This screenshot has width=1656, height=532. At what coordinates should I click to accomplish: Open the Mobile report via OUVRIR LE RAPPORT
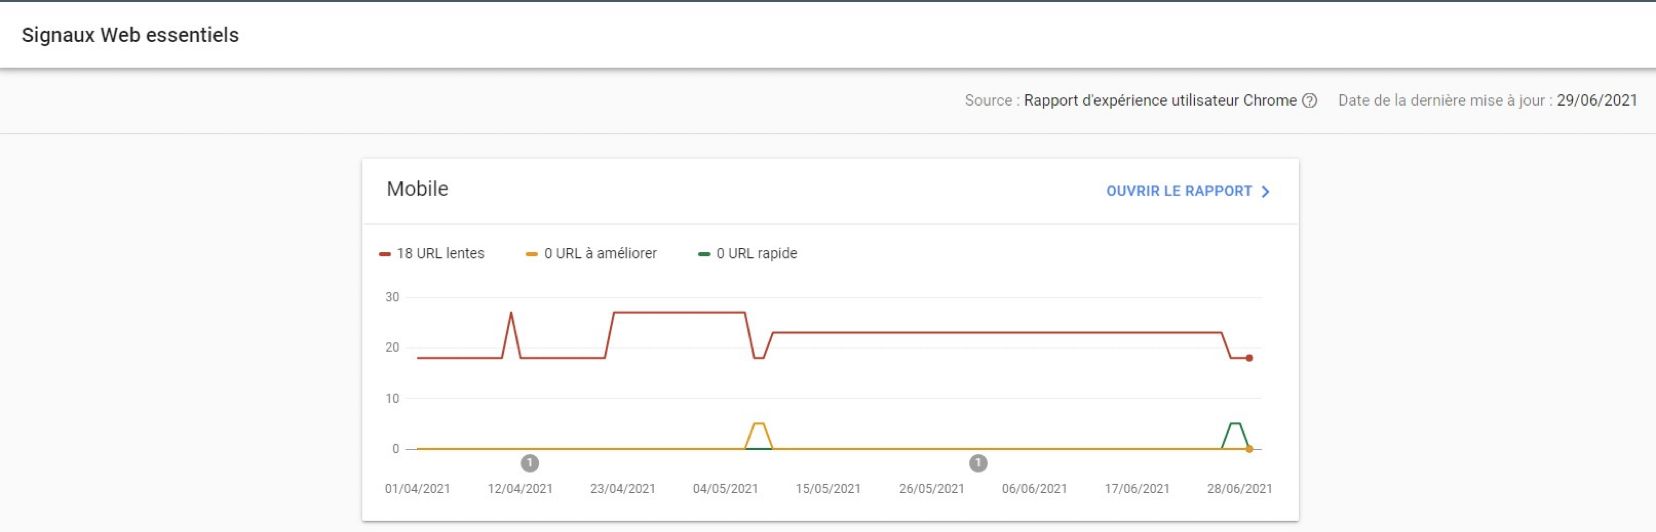point(1179,191)
